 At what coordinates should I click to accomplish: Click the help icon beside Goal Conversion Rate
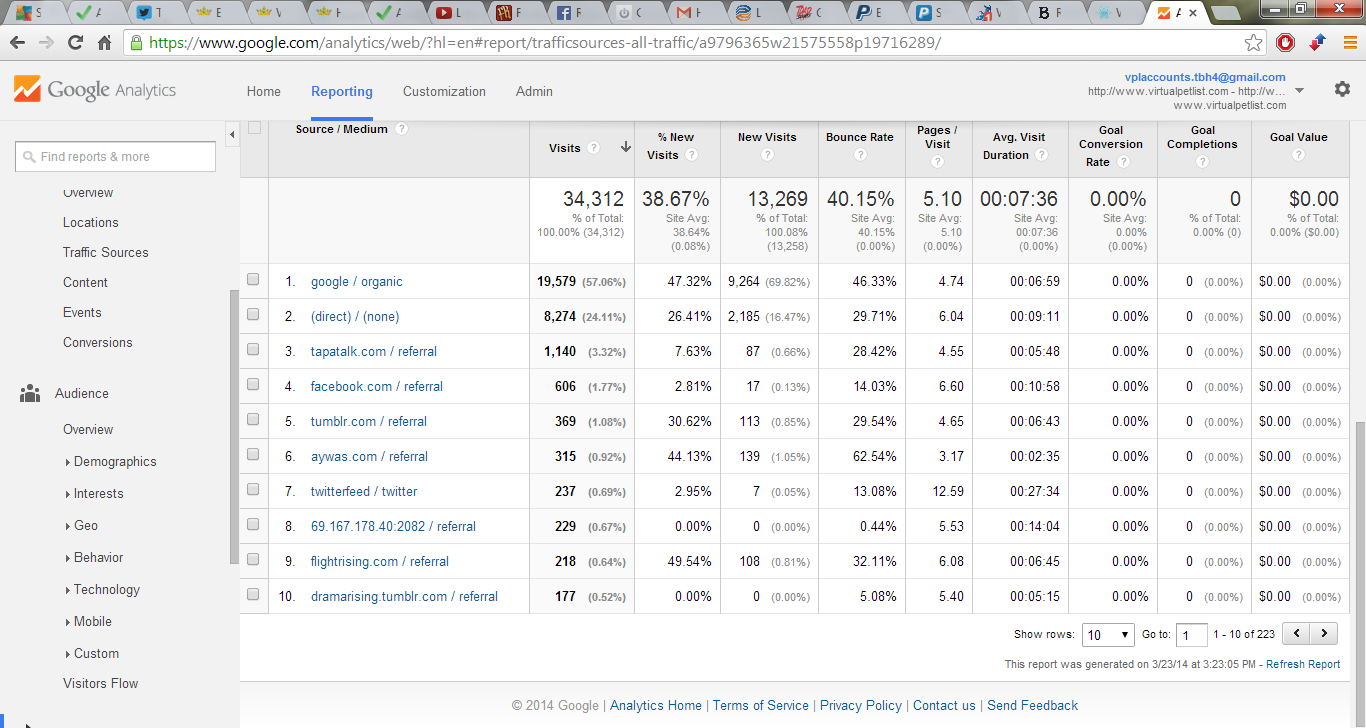point(1123,162)
